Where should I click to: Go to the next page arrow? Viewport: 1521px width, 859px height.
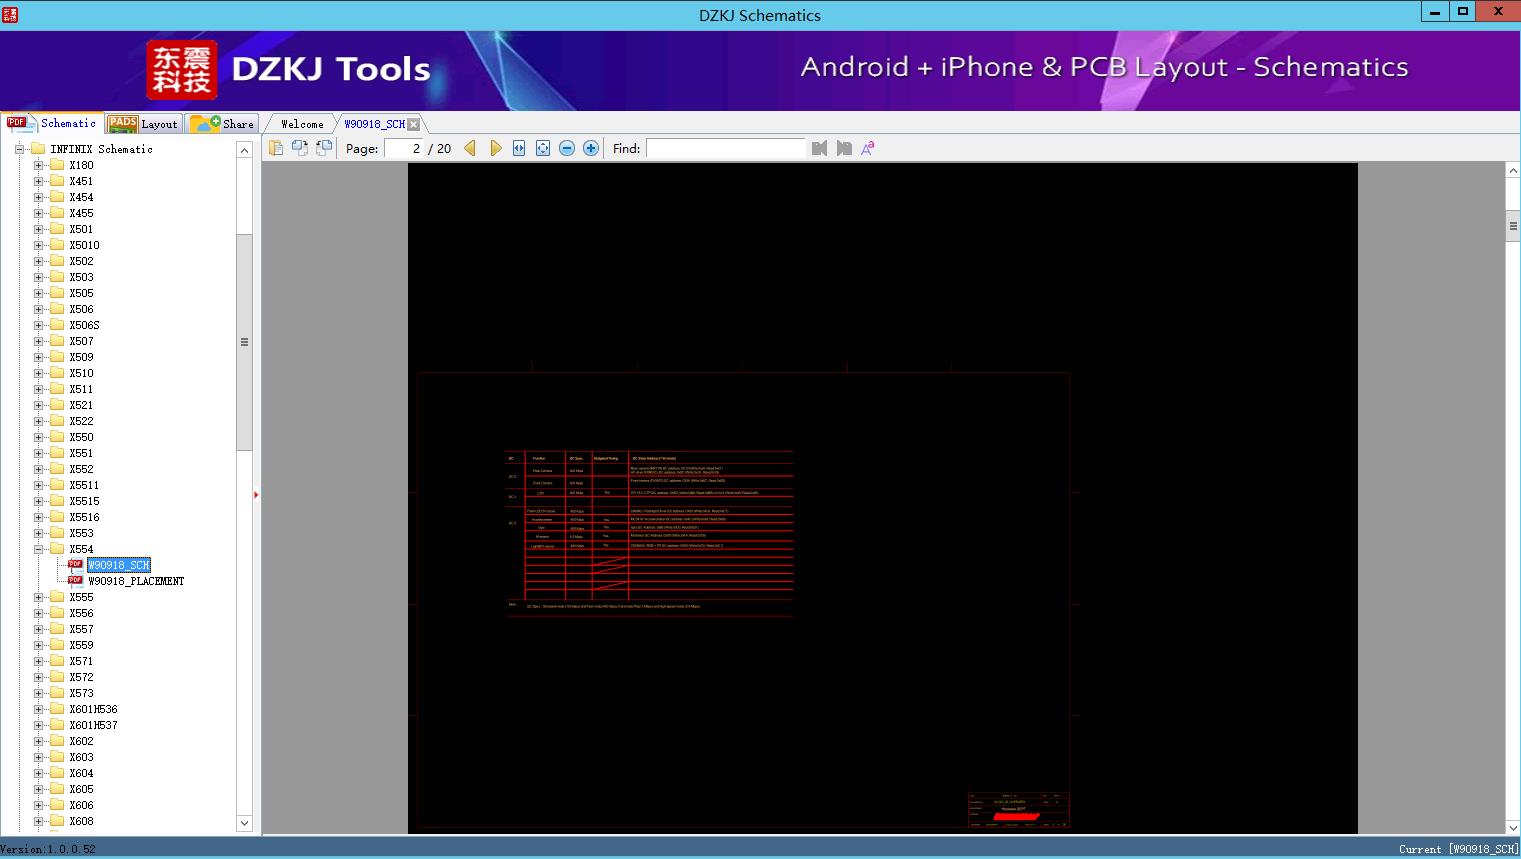[x=496, y=148]
